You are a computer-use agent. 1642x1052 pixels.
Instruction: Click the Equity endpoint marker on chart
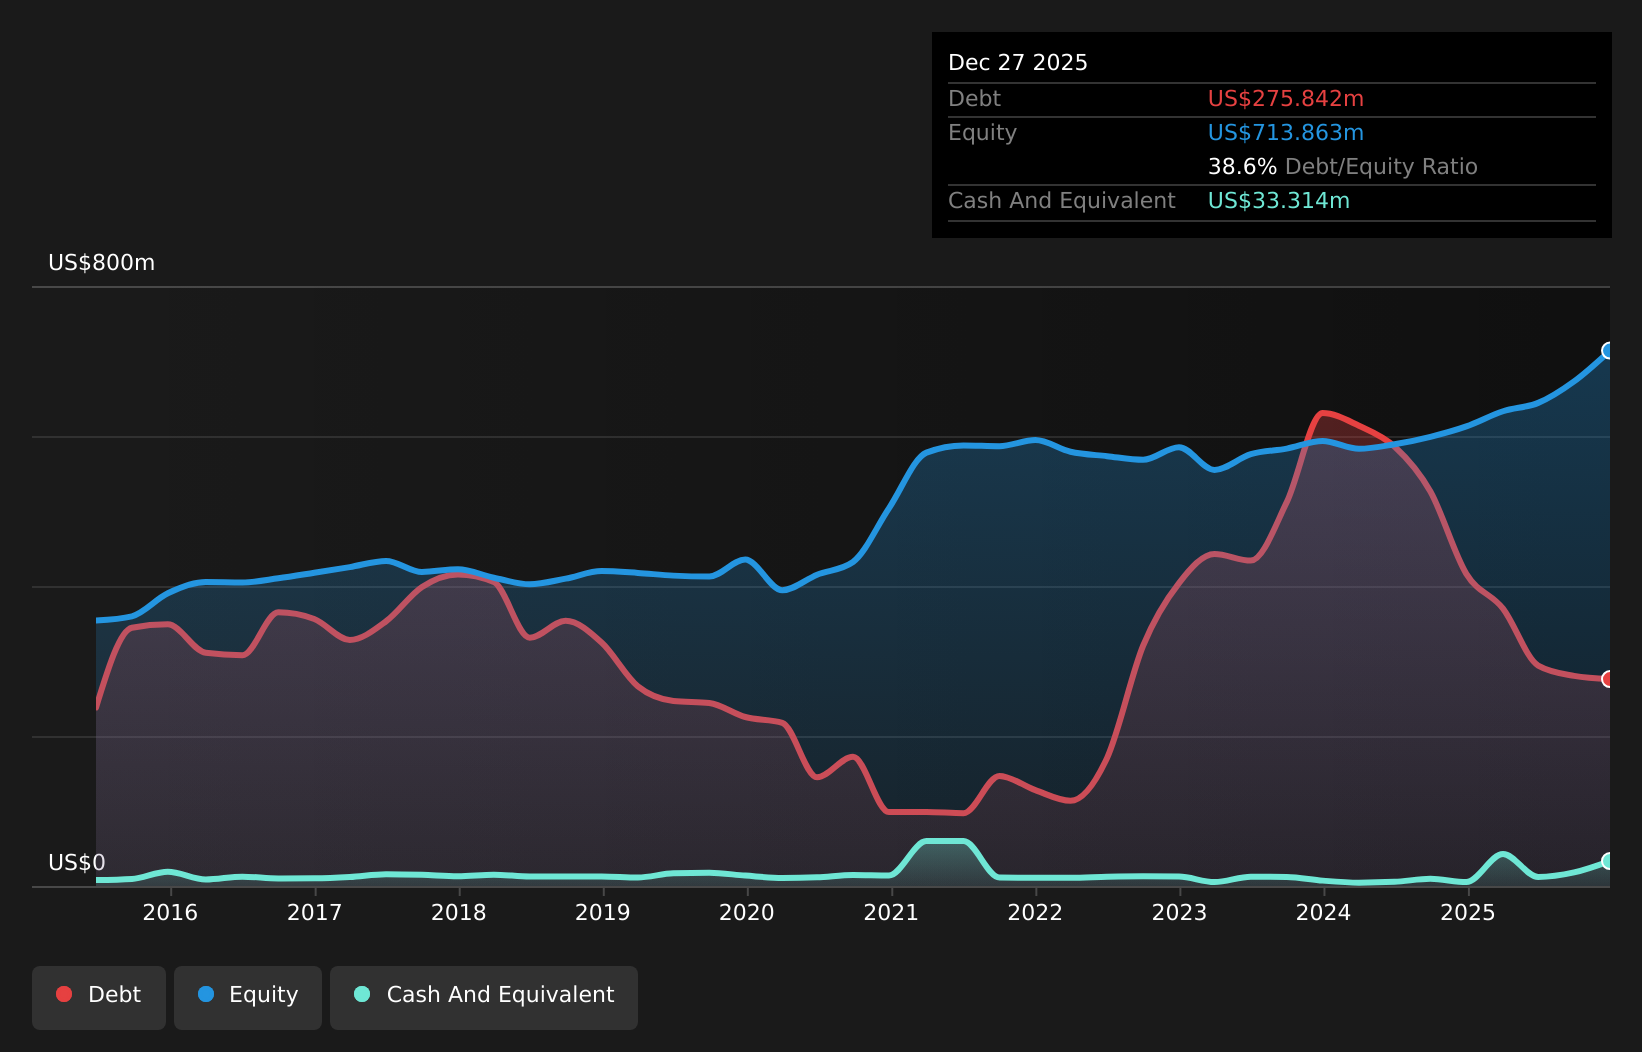(1608, 350)
